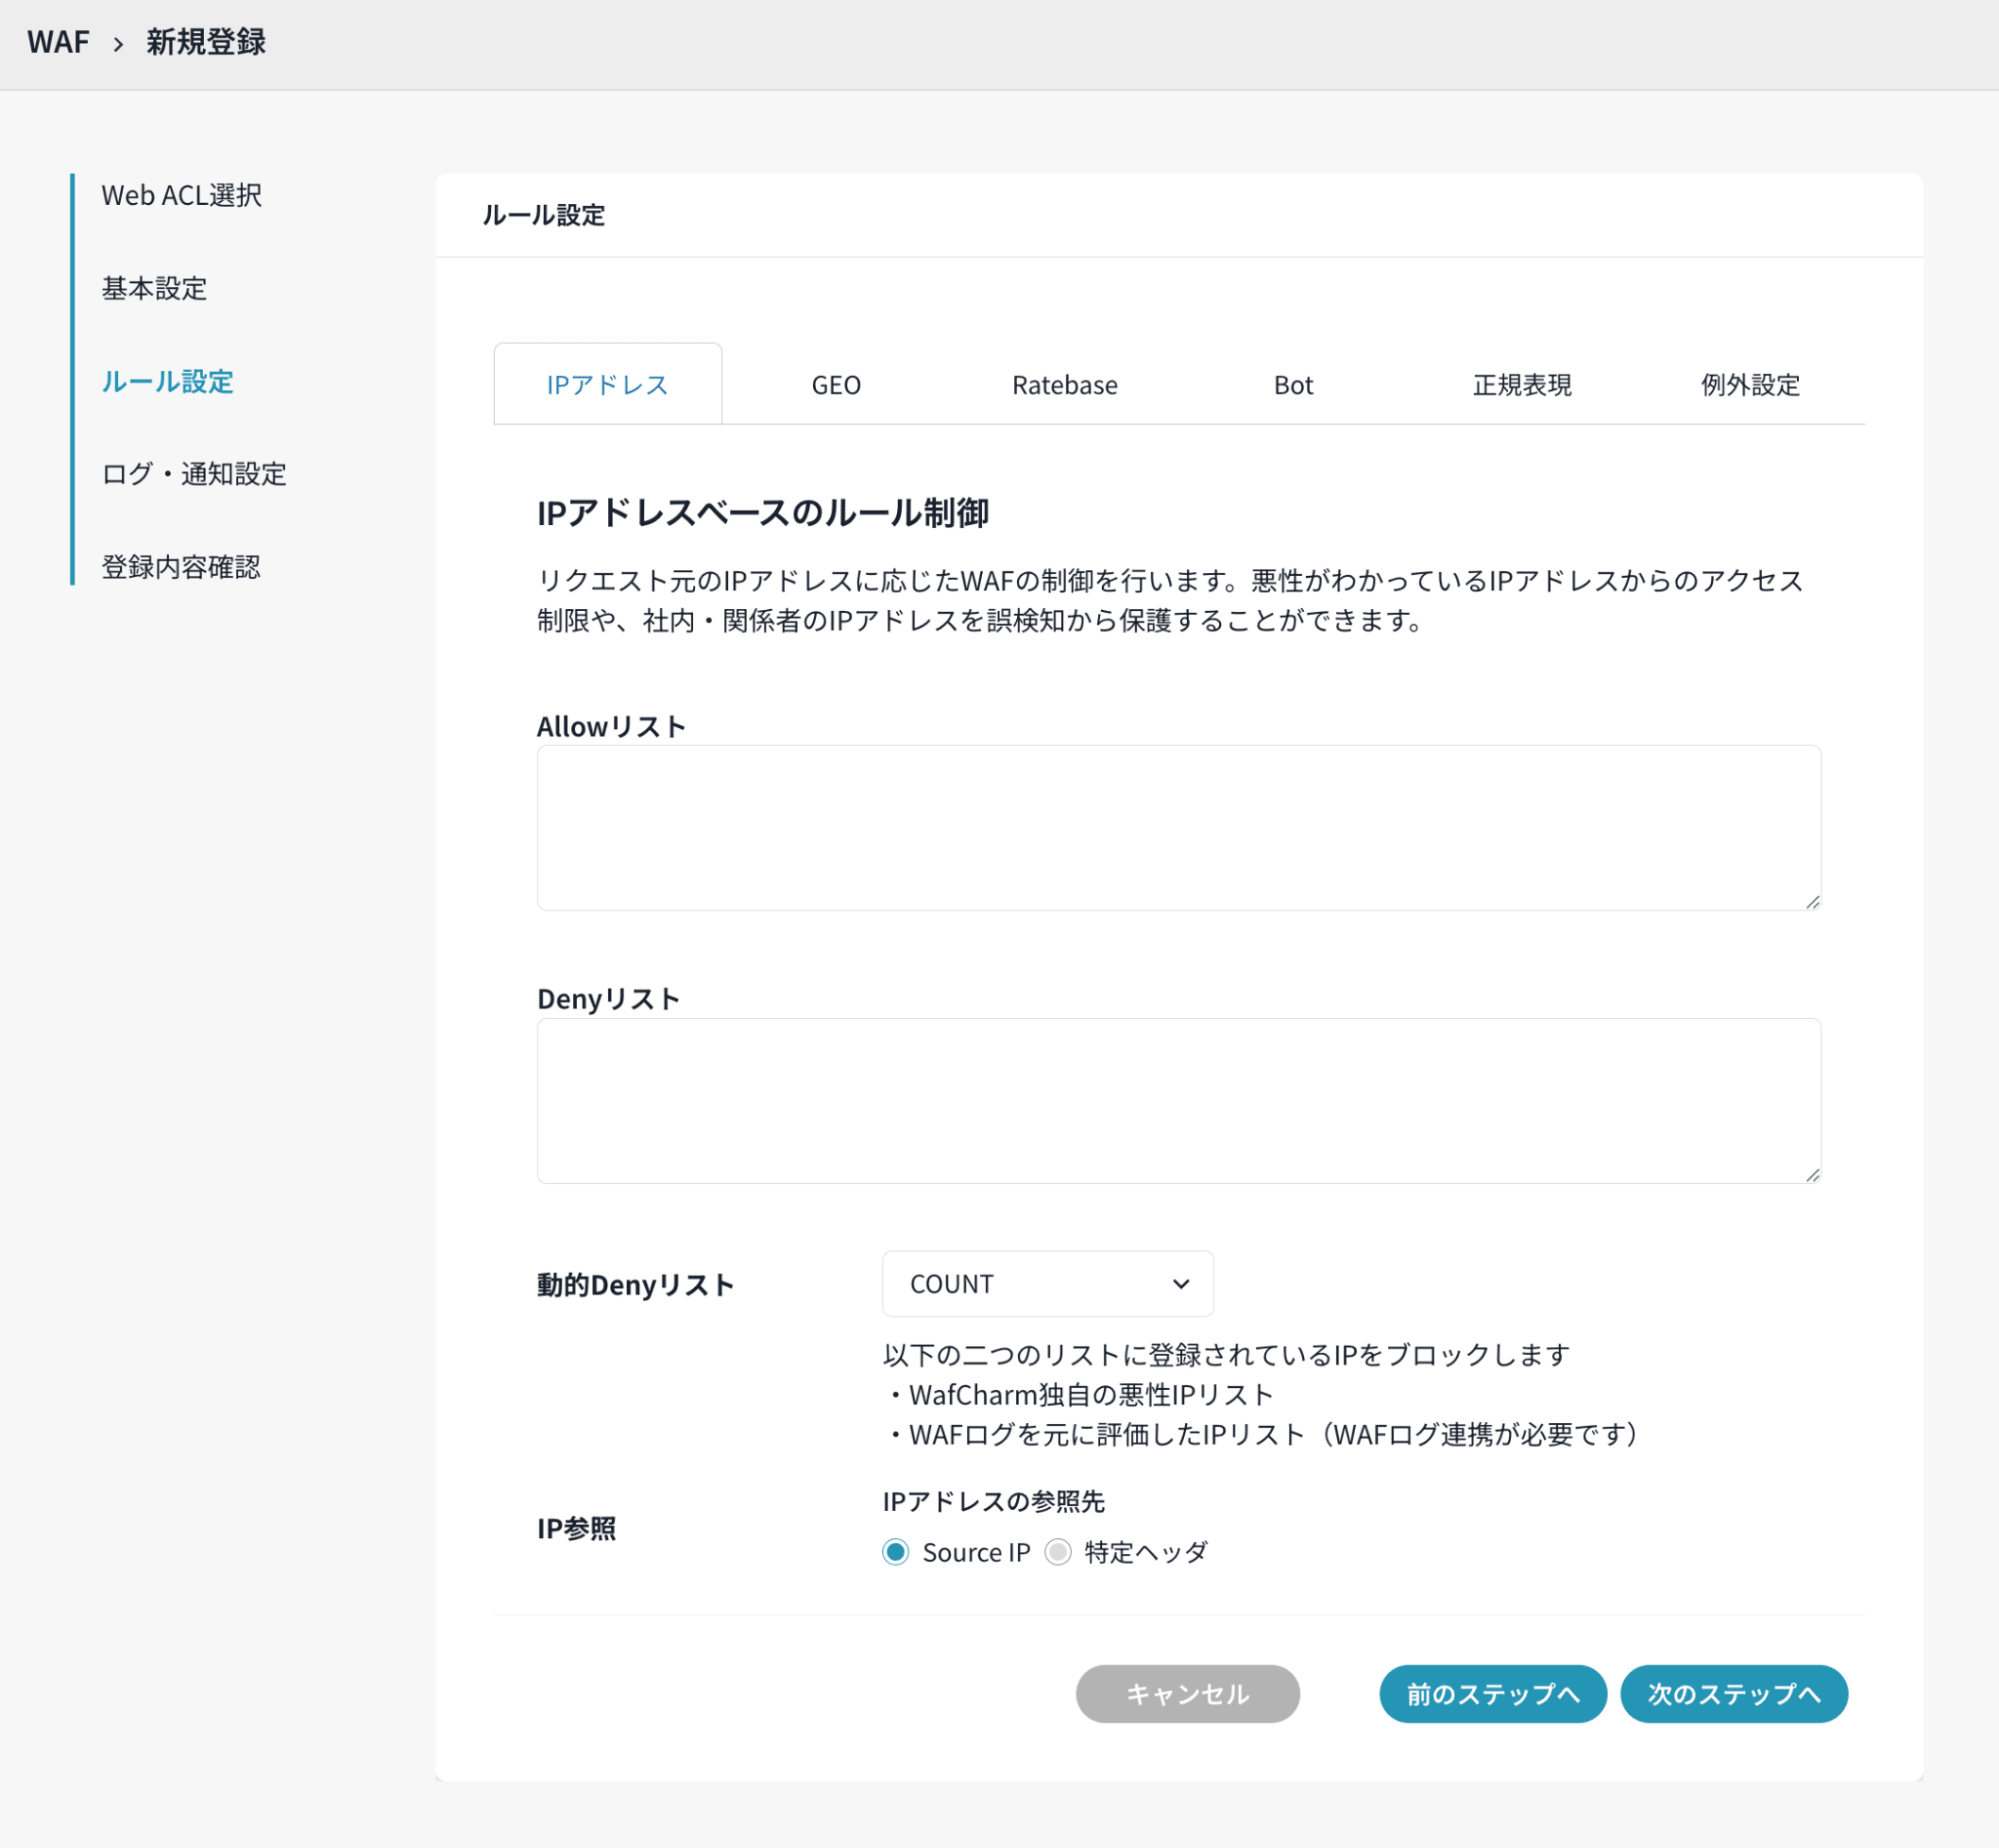Proceed with 次のステップへ button
The width and height of the screenshot is (1999, 1848).
point(1733,1694)
